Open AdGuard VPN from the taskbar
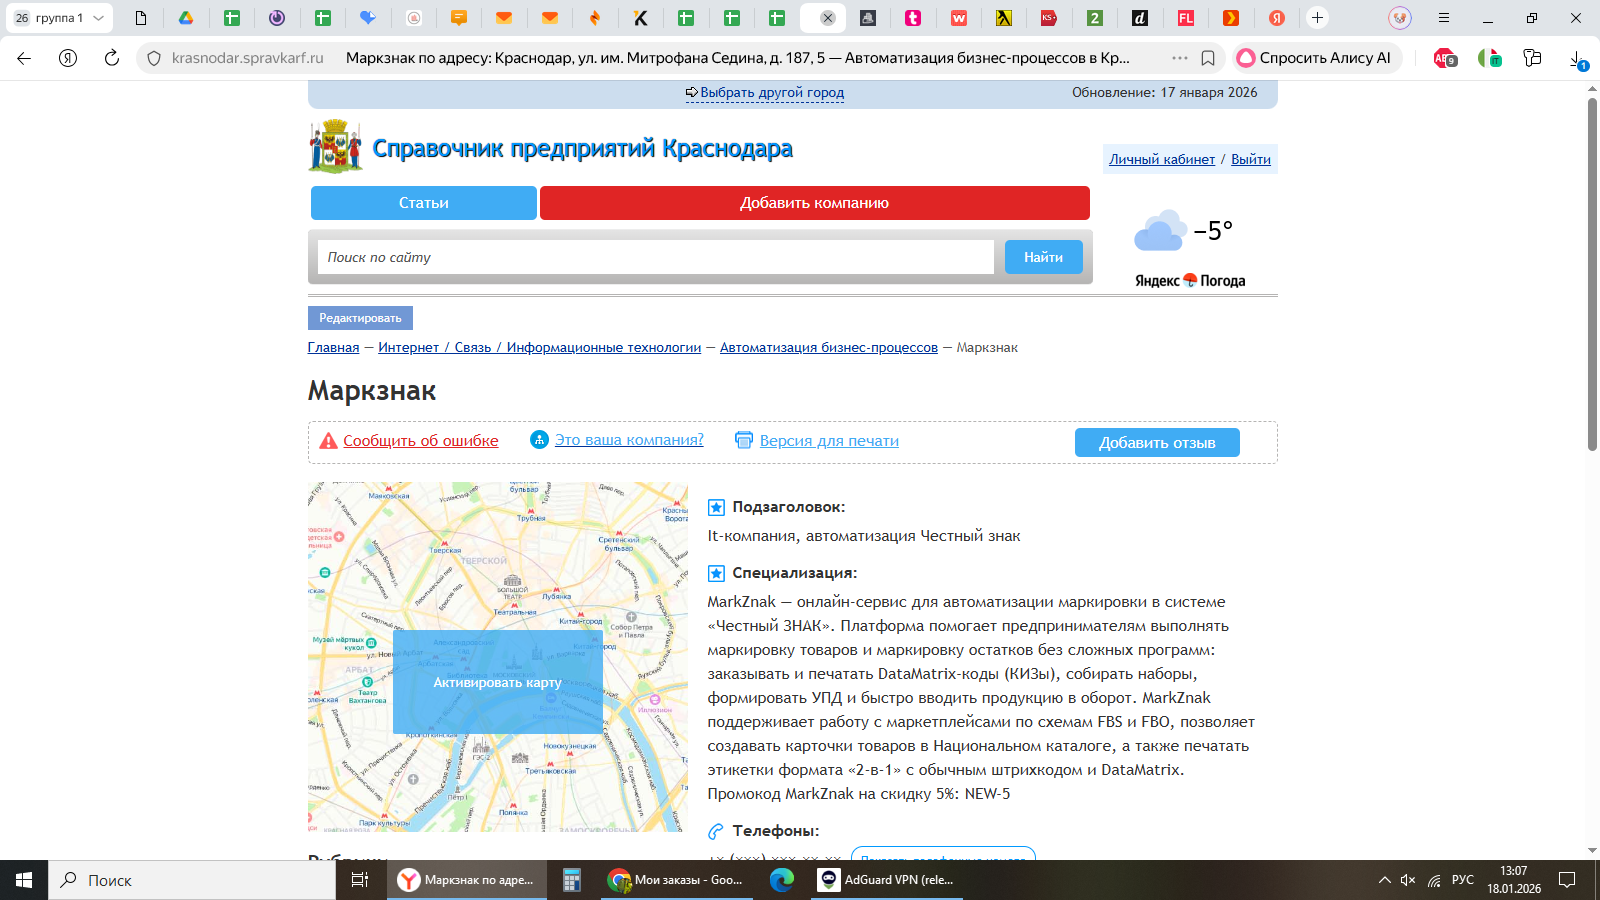Image resolution: width=1600 pixels, height=900 pixels. tap(888, 880)
